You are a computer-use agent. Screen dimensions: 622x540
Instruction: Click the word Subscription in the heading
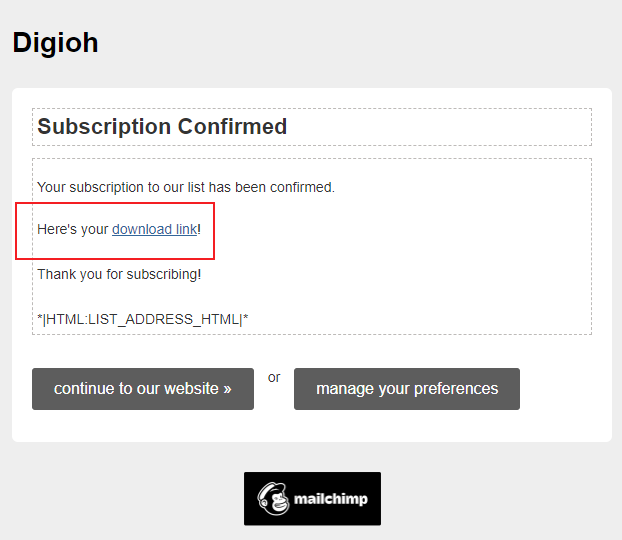pyautogui.click(x=104, y=127)
